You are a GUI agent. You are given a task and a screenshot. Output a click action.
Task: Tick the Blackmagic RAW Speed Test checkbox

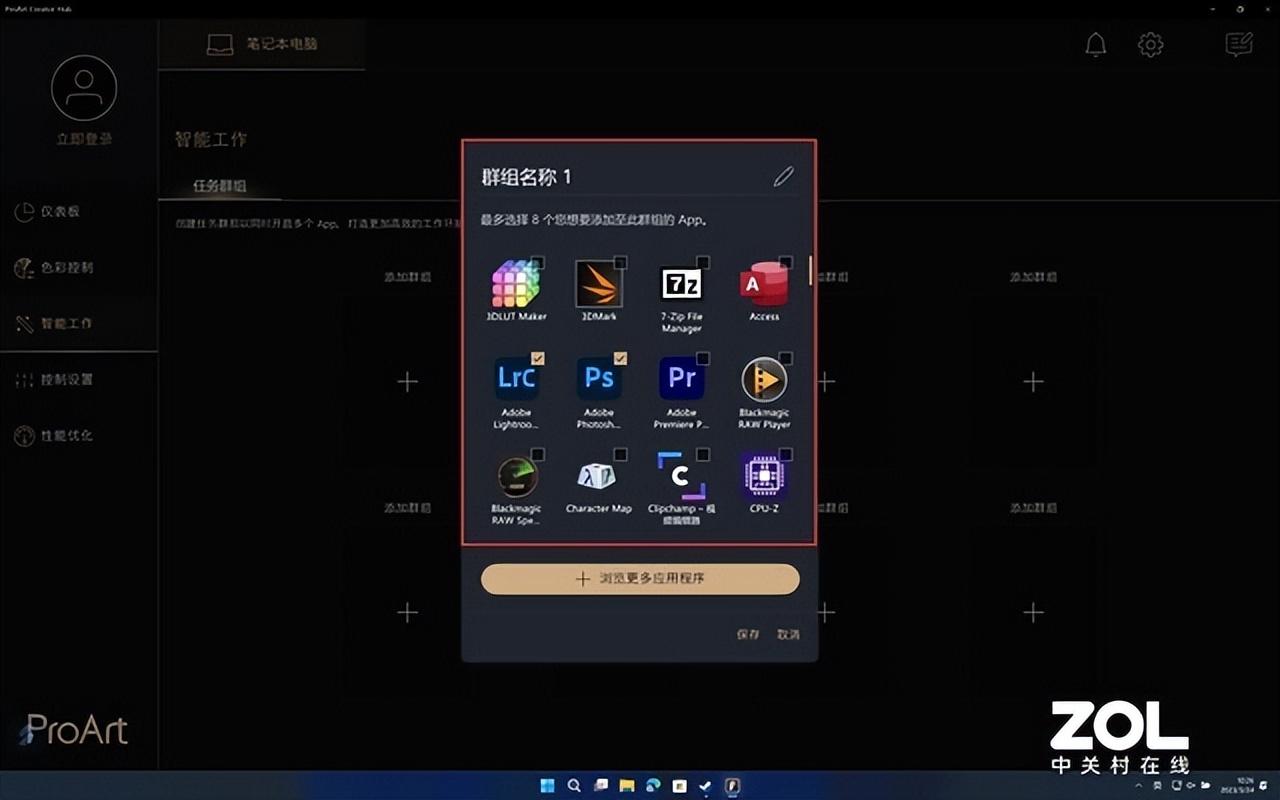[538, 454]
